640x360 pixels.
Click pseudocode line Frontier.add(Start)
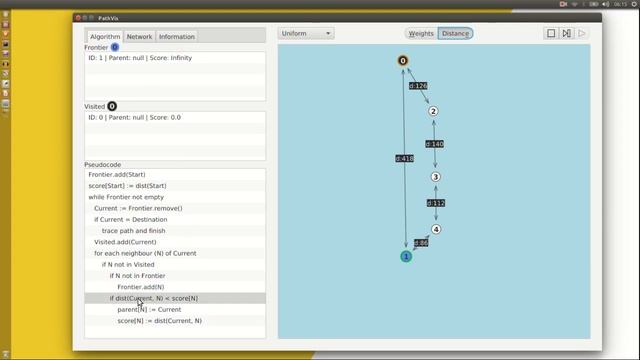175,174
